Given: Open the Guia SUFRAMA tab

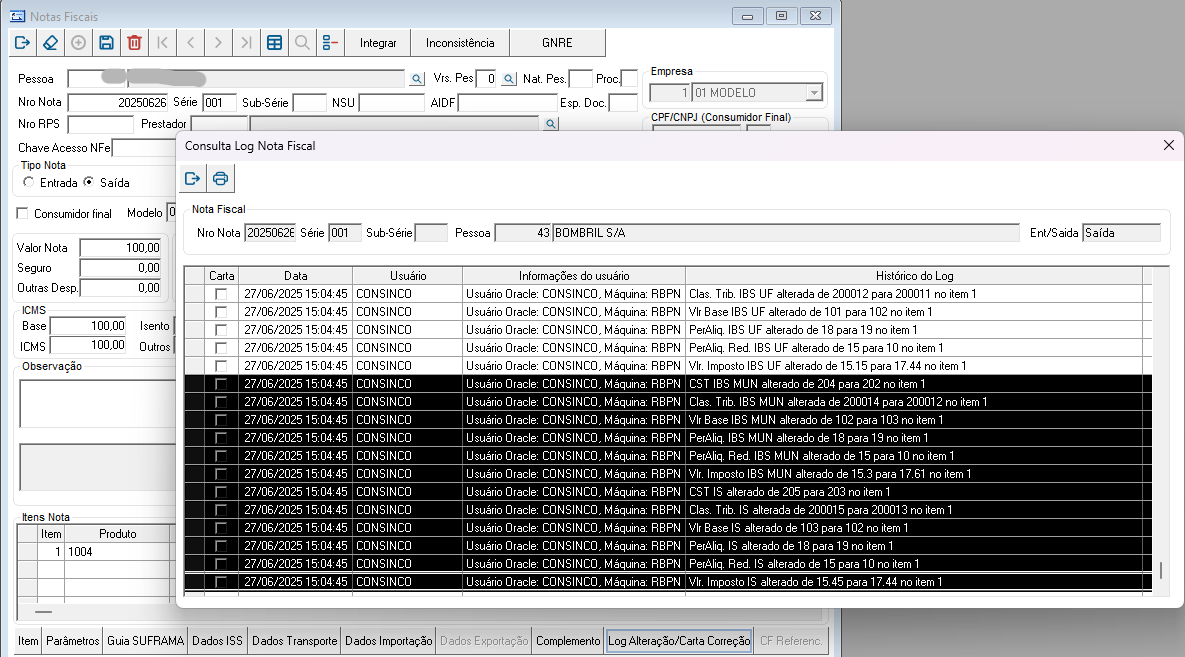Looking at the screenshot, I should click(145, 641).
